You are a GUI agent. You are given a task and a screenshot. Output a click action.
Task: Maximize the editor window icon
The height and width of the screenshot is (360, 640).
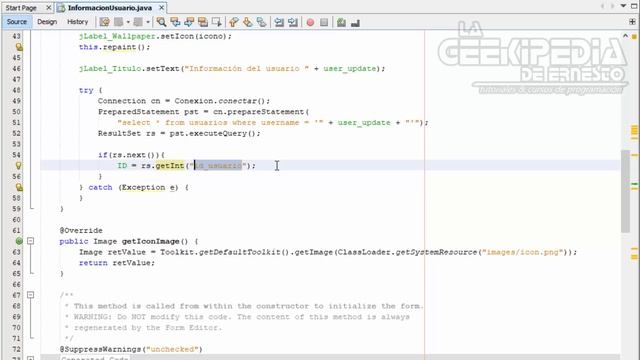pos(634,6)
